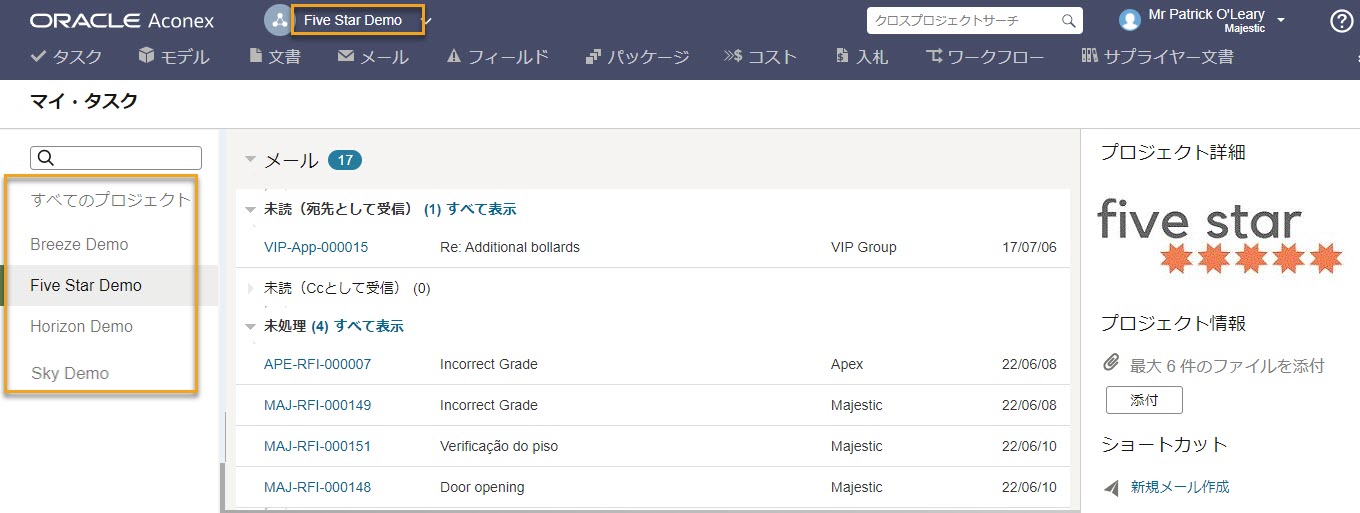Click the project selector network icon

(278, 19)
